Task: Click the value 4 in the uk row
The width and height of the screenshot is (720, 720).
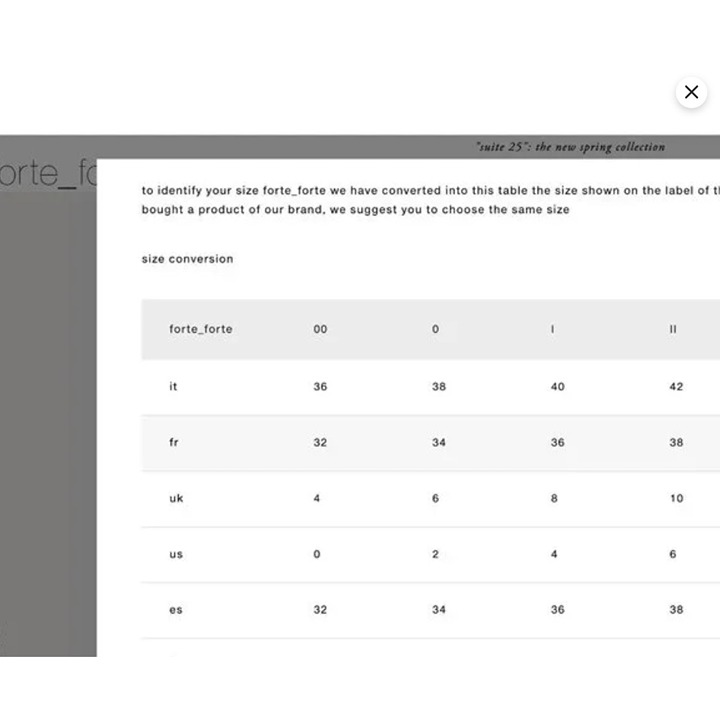Action: tap(317, 498)
